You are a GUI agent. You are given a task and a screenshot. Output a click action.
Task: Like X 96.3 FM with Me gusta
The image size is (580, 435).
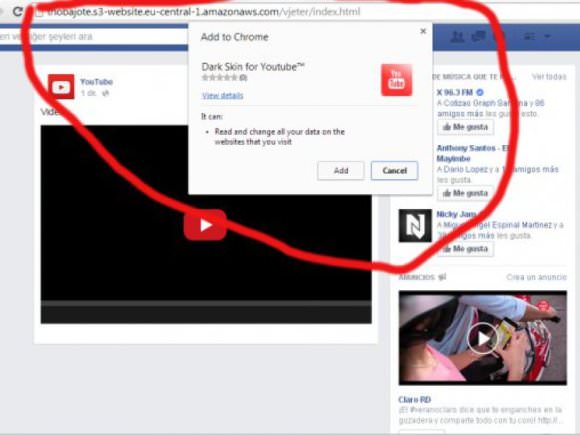[465, 127]
